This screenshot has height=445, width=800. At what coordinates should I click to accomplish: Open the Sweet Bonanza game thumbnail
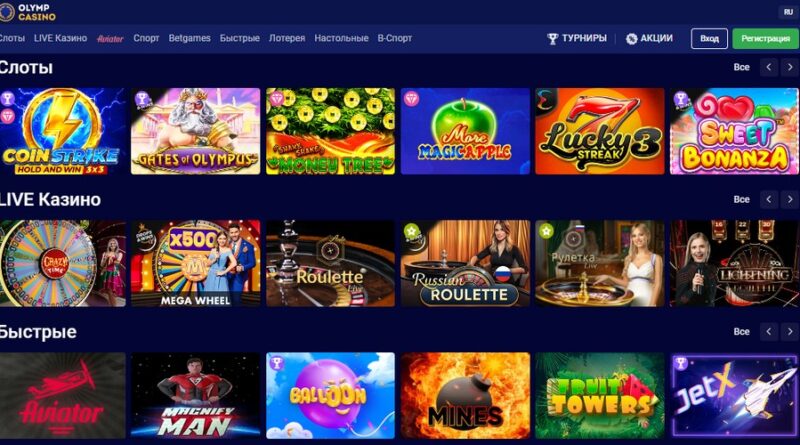pos(734,131)
